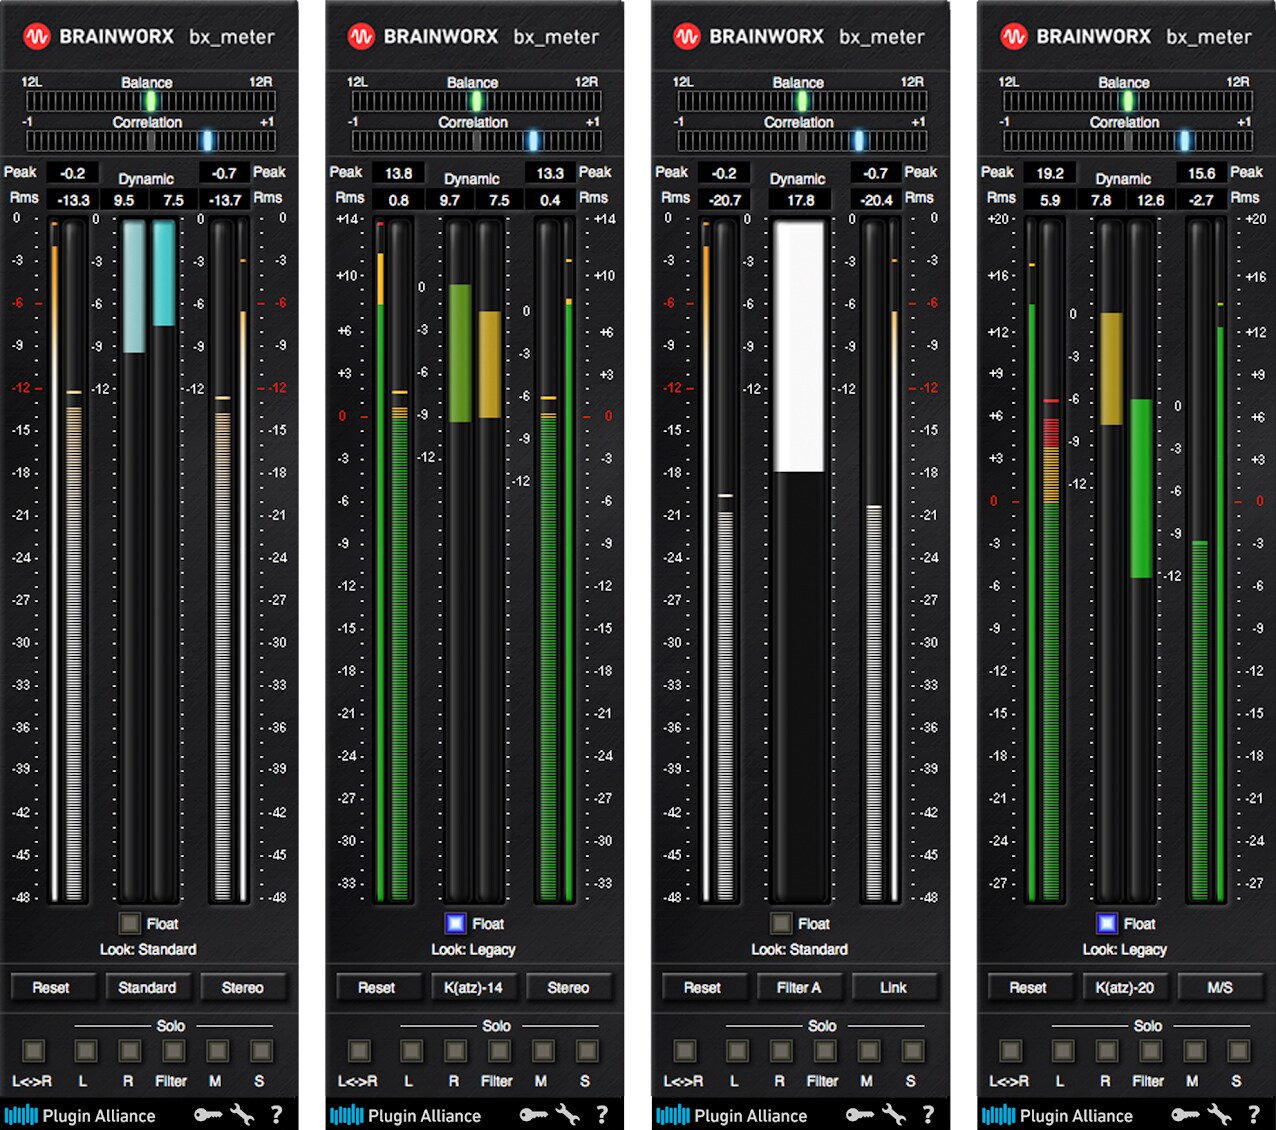The width and height of the screenshot is (1276, 1130).
Task: Click the red Brainworx logo in the K(atz)-14 meter
Action: (x=361, y=37)
